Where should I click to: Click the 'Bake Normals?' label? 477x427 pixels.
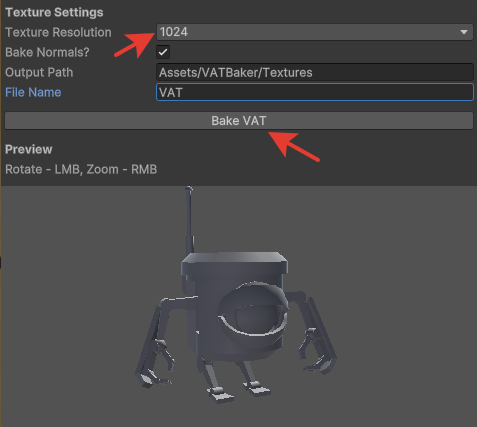point(47,52)
